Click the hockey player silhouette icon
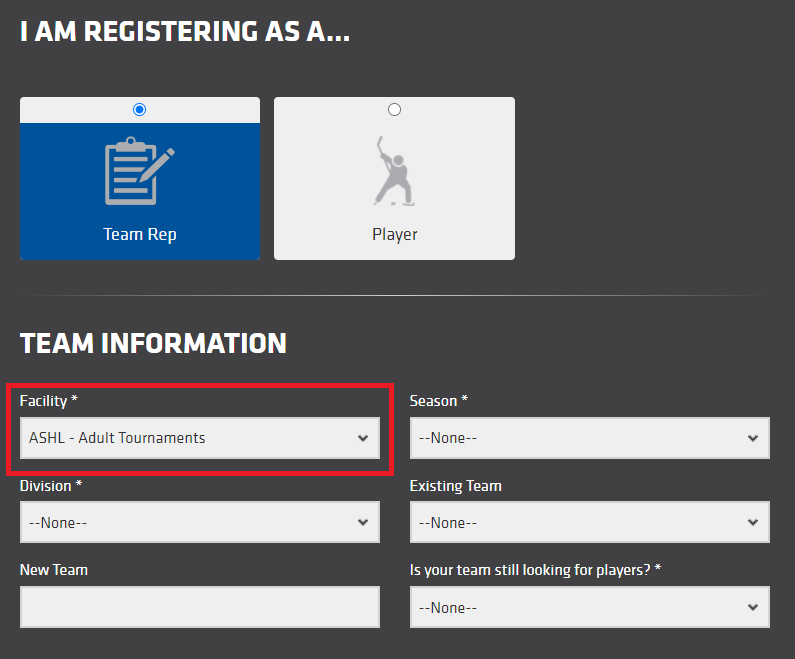 (x=394, y=171)
